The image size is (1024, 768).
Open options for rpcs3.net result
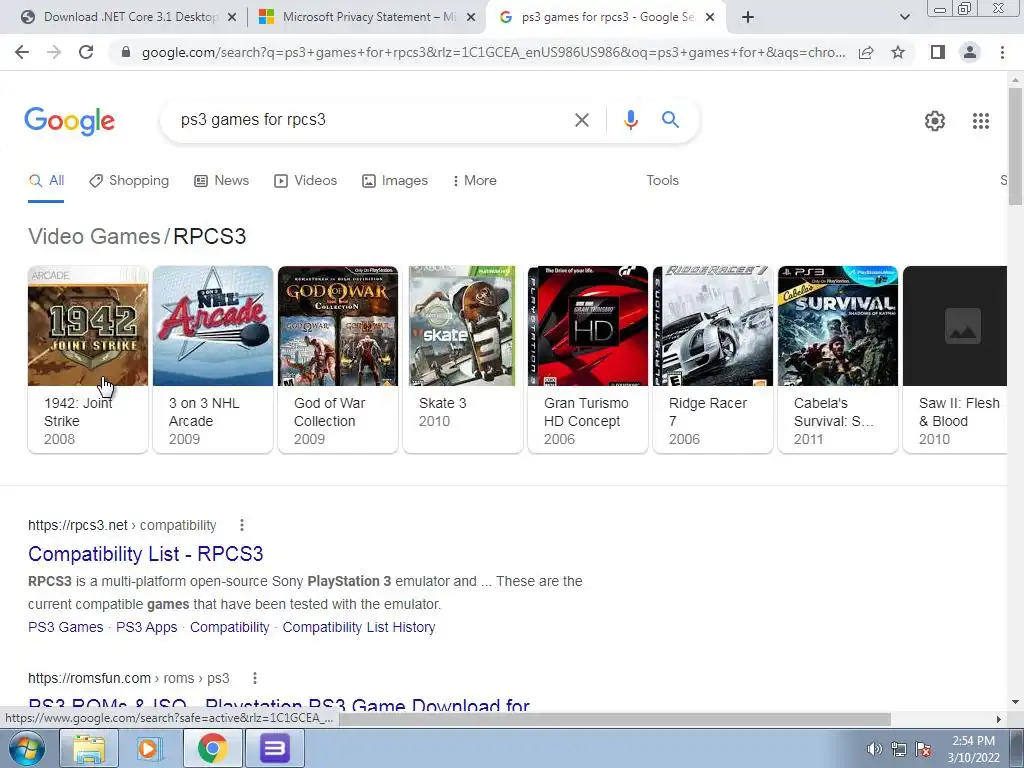[x=242, y=525]
